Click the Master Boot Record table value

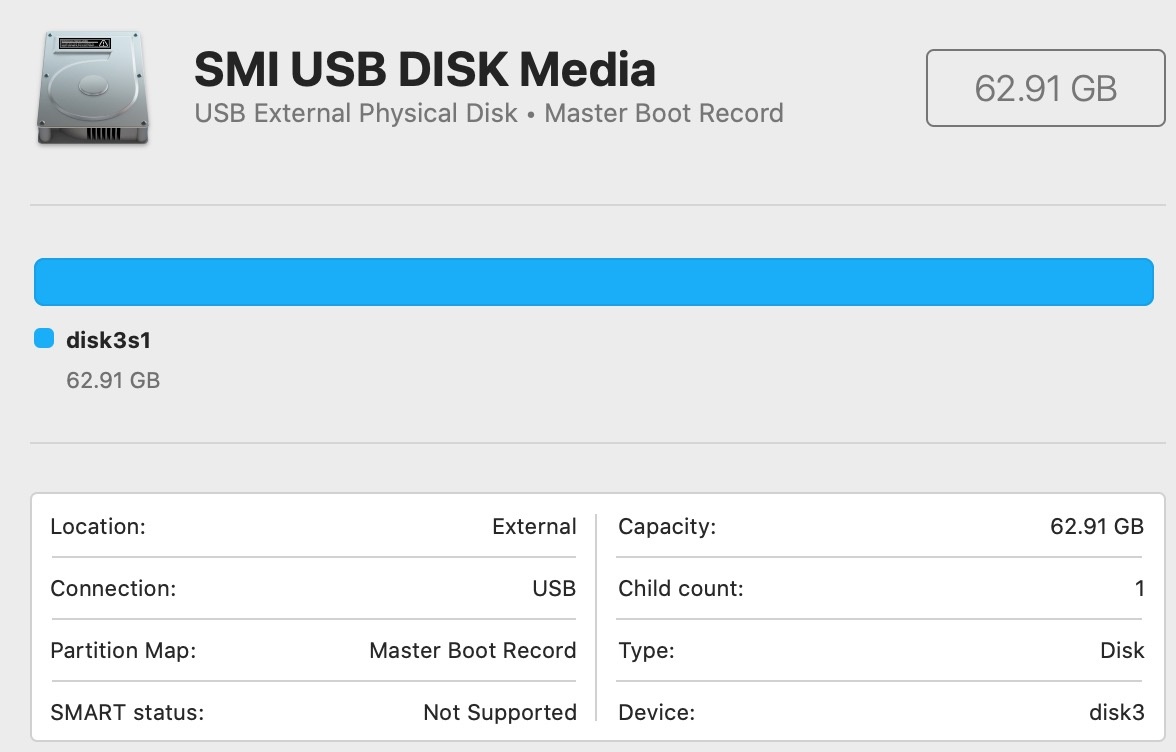[x=473, y=651]
